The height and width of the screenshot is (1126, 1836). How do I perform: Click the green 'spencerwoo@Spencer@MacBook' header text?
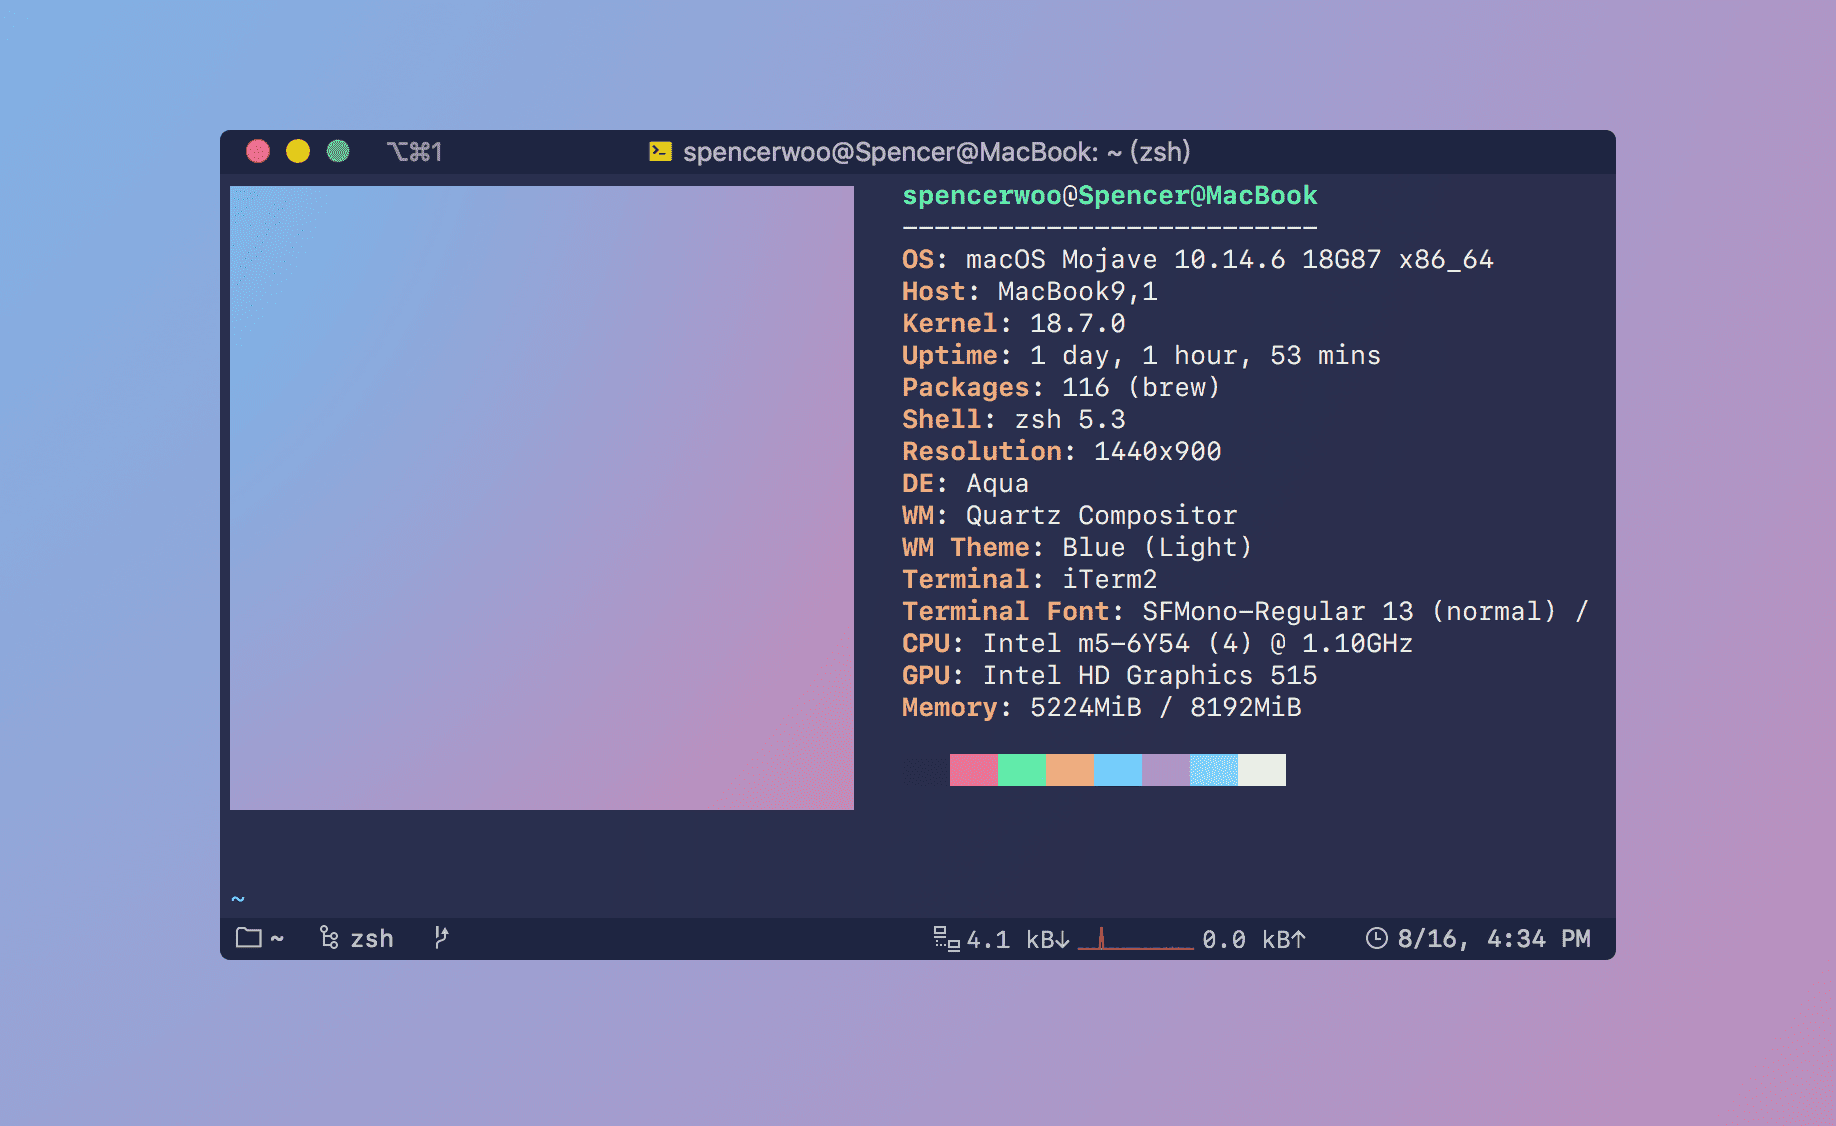click(1110, 196)
